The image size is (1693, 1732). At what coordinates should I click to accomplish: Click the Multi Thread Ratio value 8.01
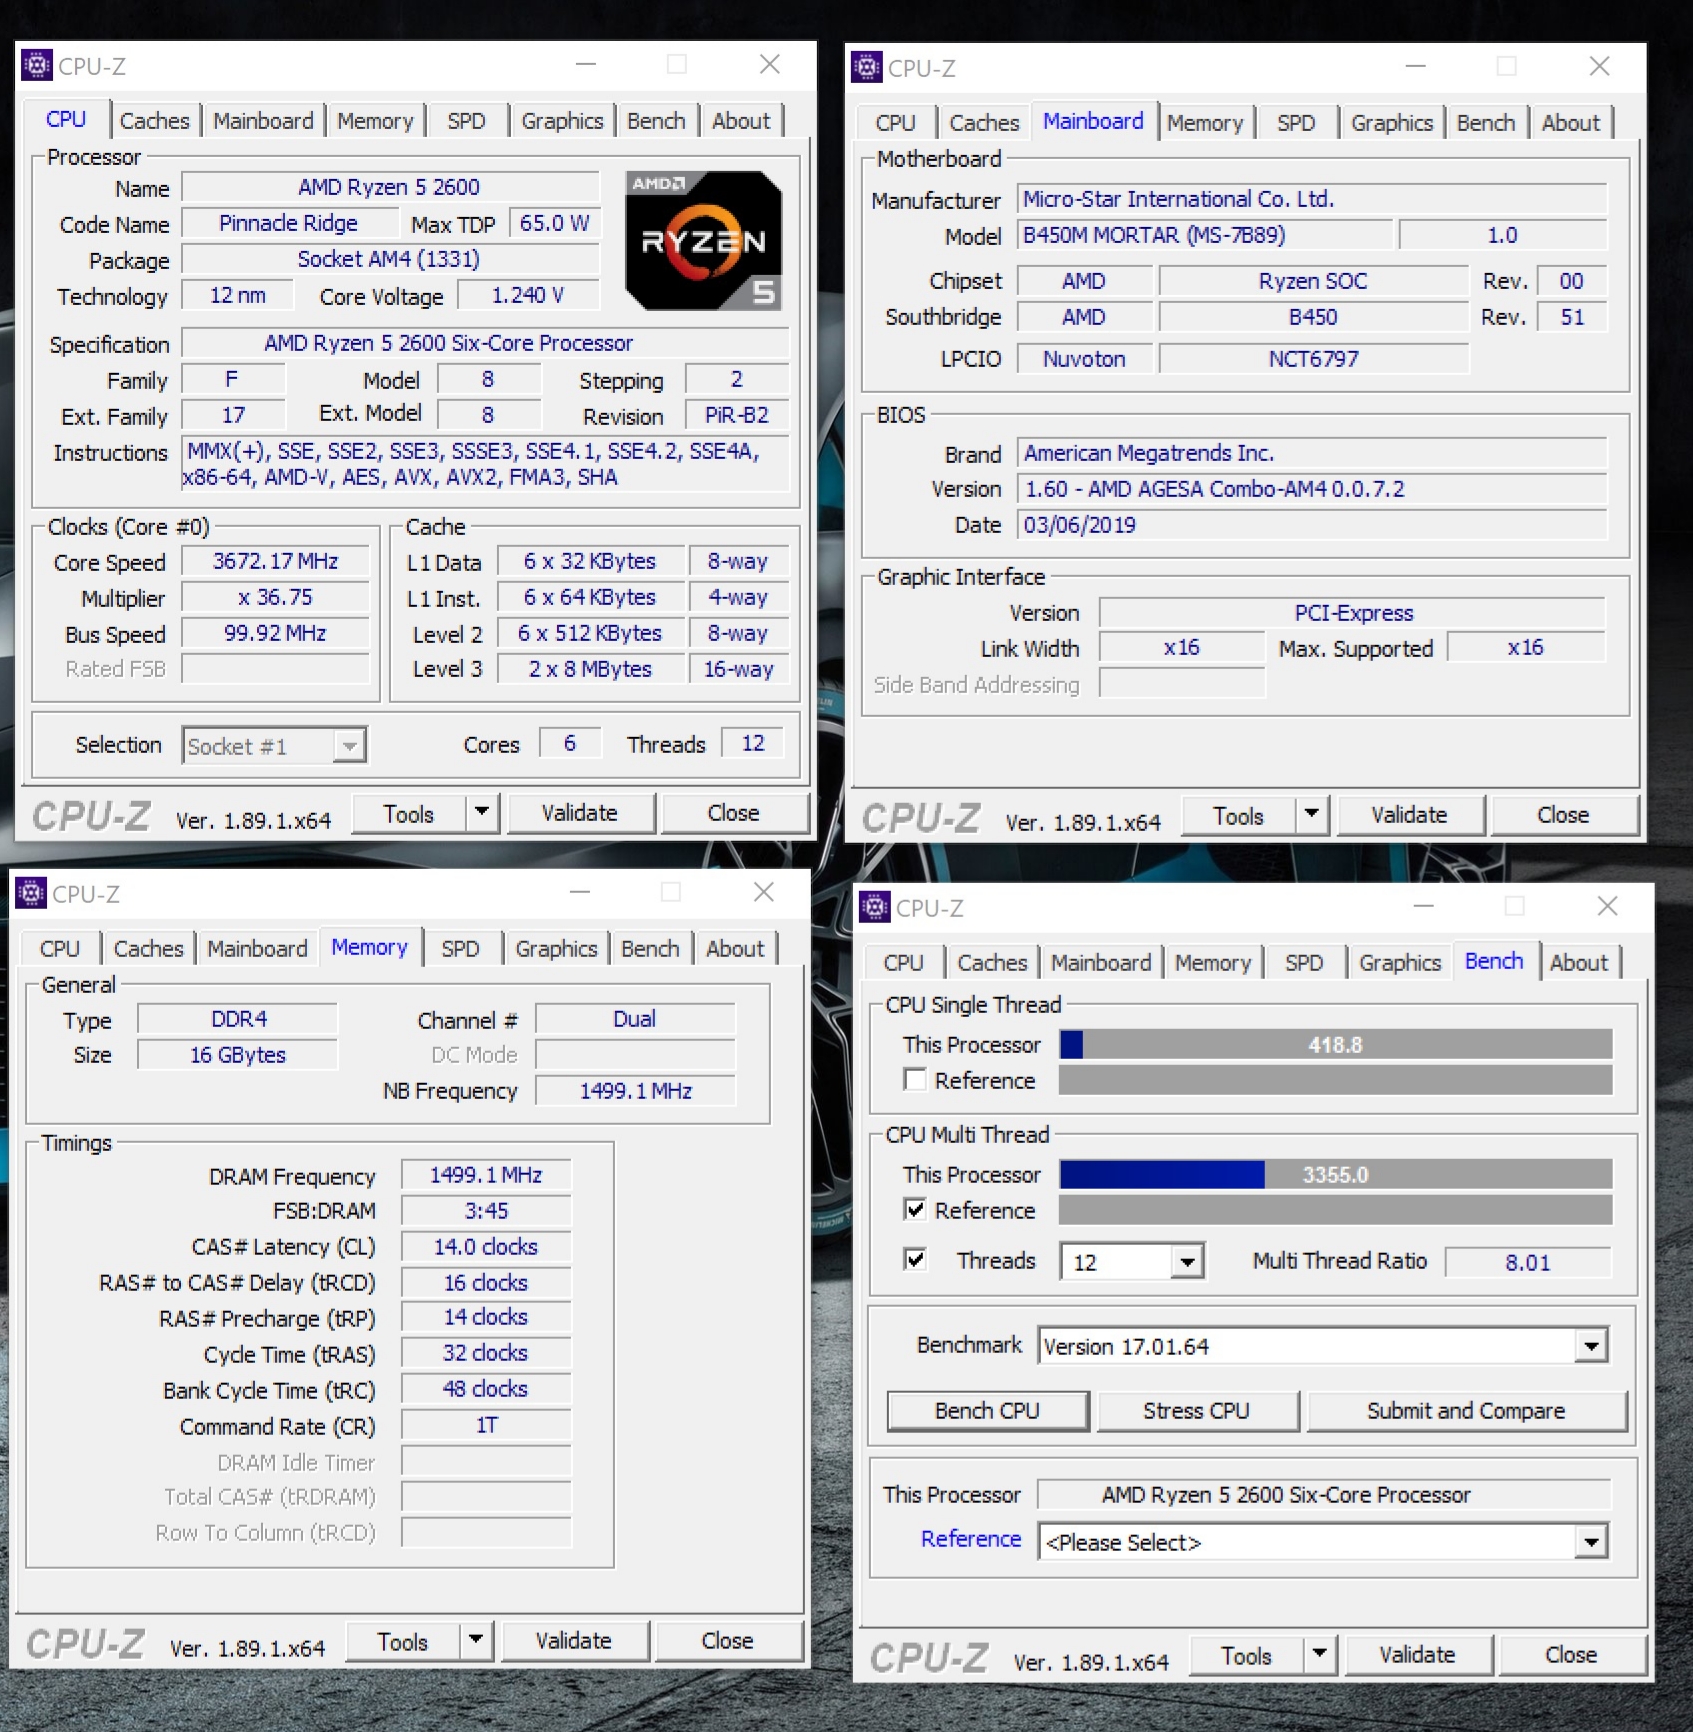[x=1528, y=1262]
